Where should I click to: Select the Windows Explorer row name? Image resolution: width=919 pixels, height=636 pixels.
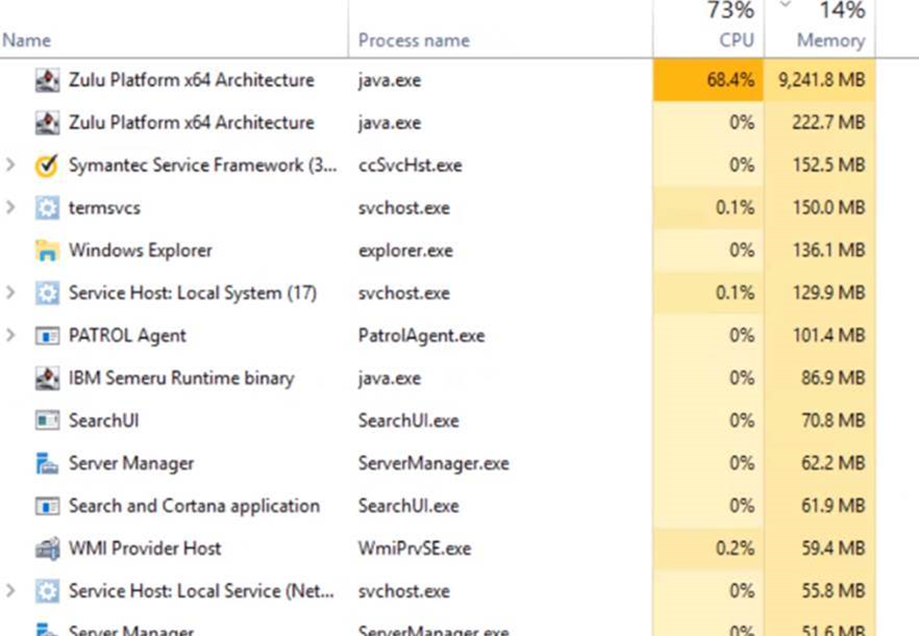tap(140, 250)
